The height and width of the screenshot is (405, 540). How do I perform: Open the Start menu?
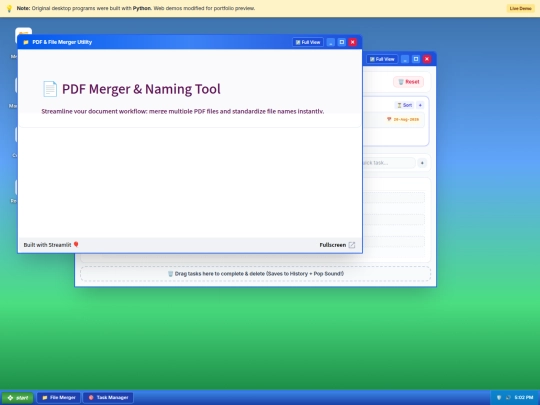click(x=18, y=398)
